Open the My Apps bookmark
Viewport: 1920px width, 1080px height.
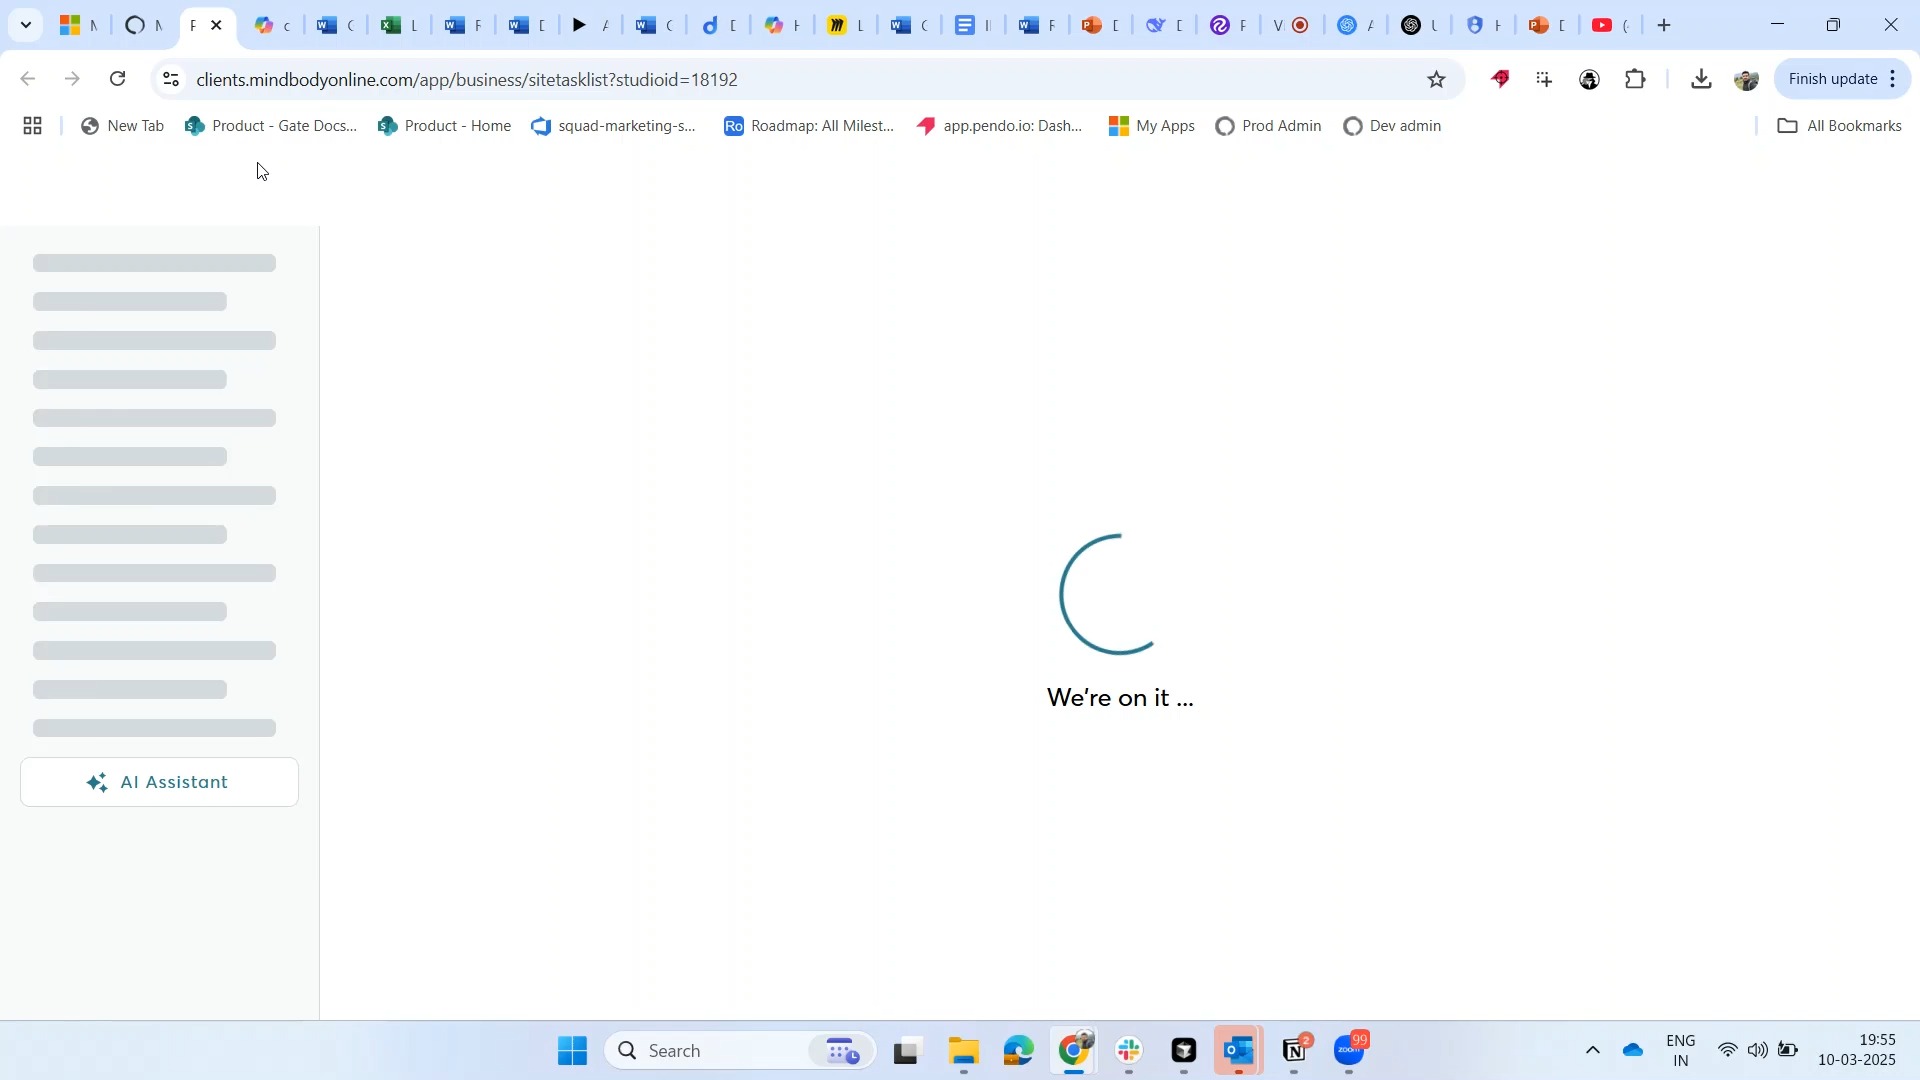pos(1153,126)
